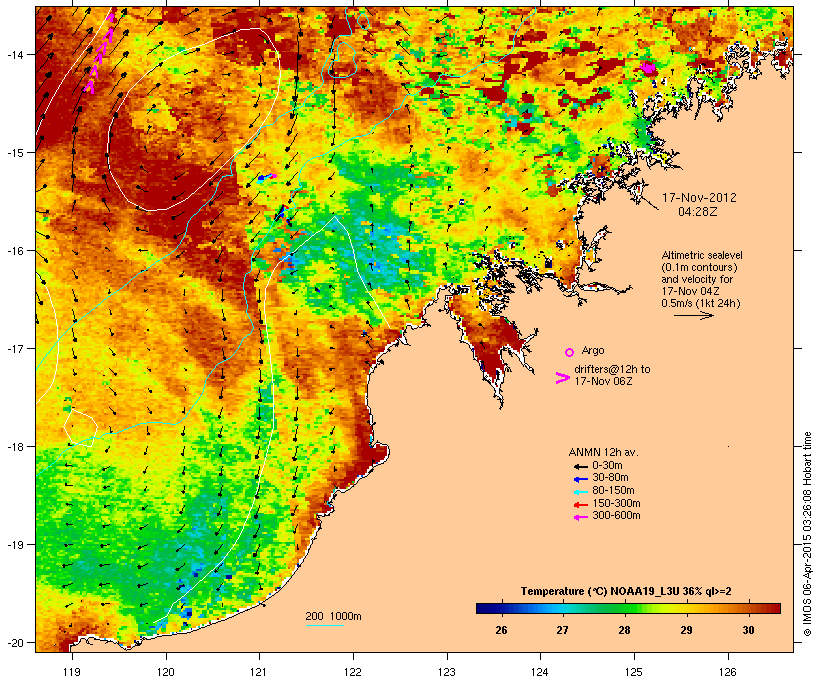Image resolution: width=820 pixels, height=680 pixels.
Task: Click the magenta 300-600m legend arrow
Action: point(580,517)
